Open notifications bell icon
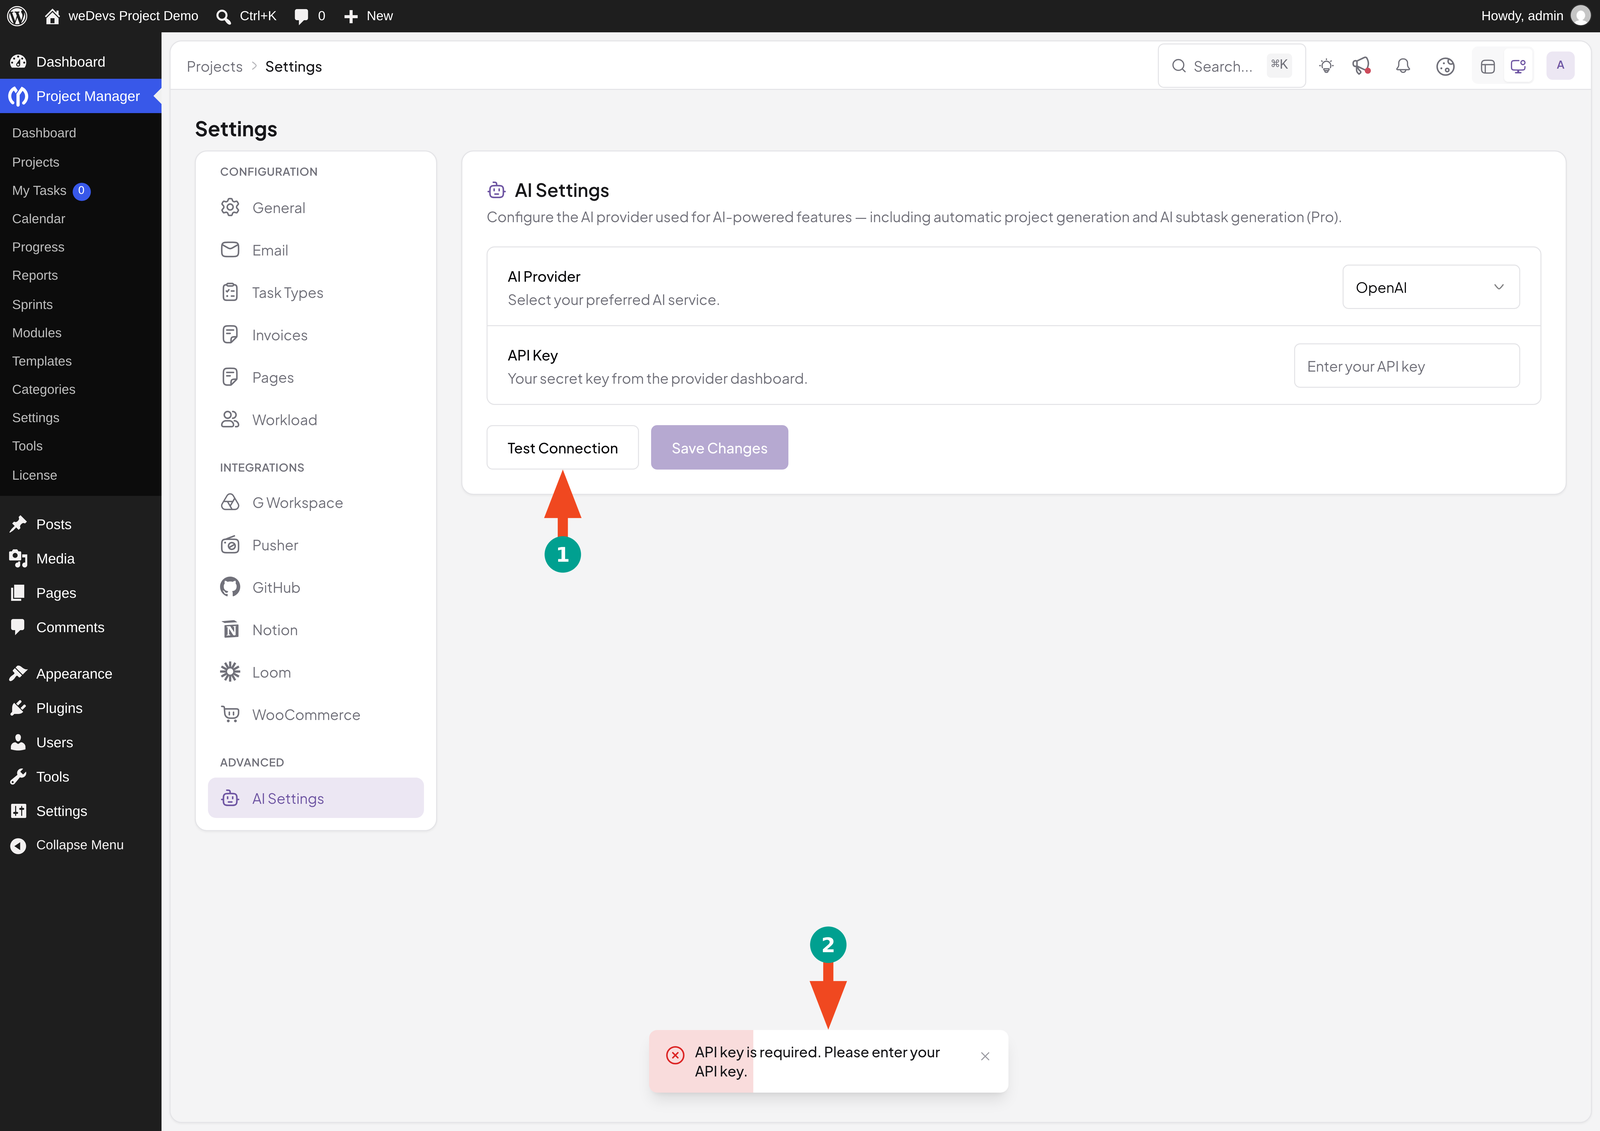The image size is (1600, 1131). tap(1403, 66)
